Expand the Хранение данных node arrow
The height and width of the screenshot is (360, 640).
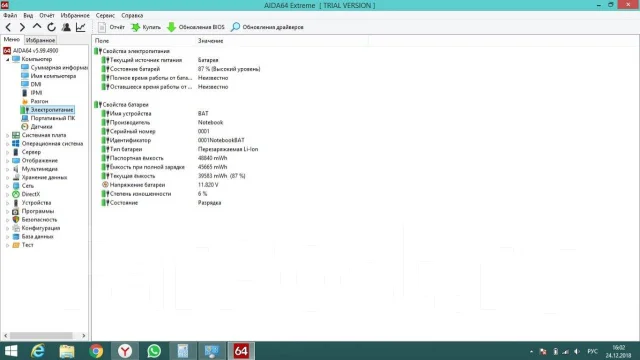tap(7, 178)
